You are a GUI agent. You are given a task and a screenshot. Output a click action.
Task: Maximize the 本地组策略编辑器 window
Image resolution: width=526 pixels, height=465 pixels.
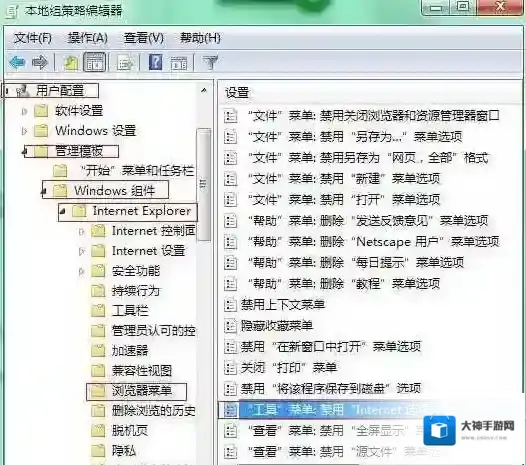click(x=463, y=7)
